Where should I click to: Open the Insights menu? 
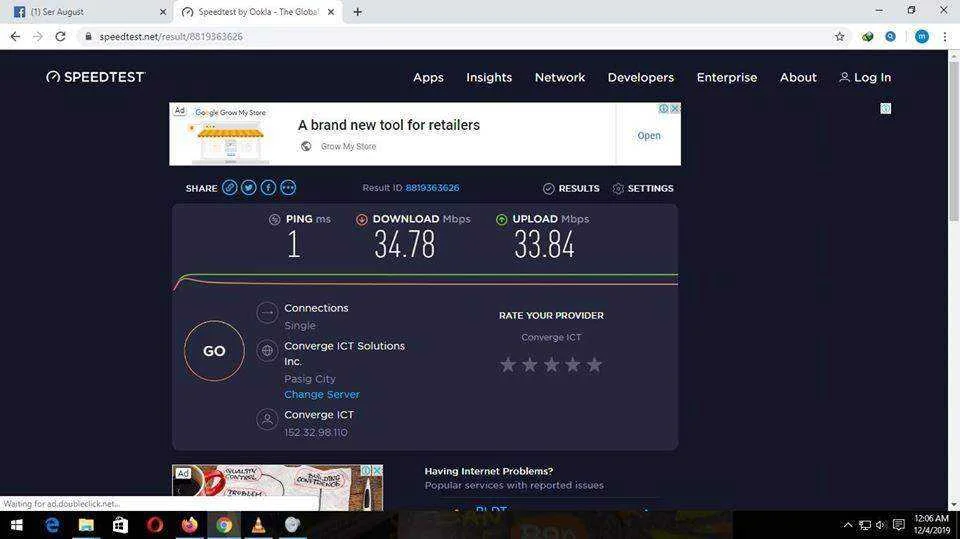coord(489,77)
